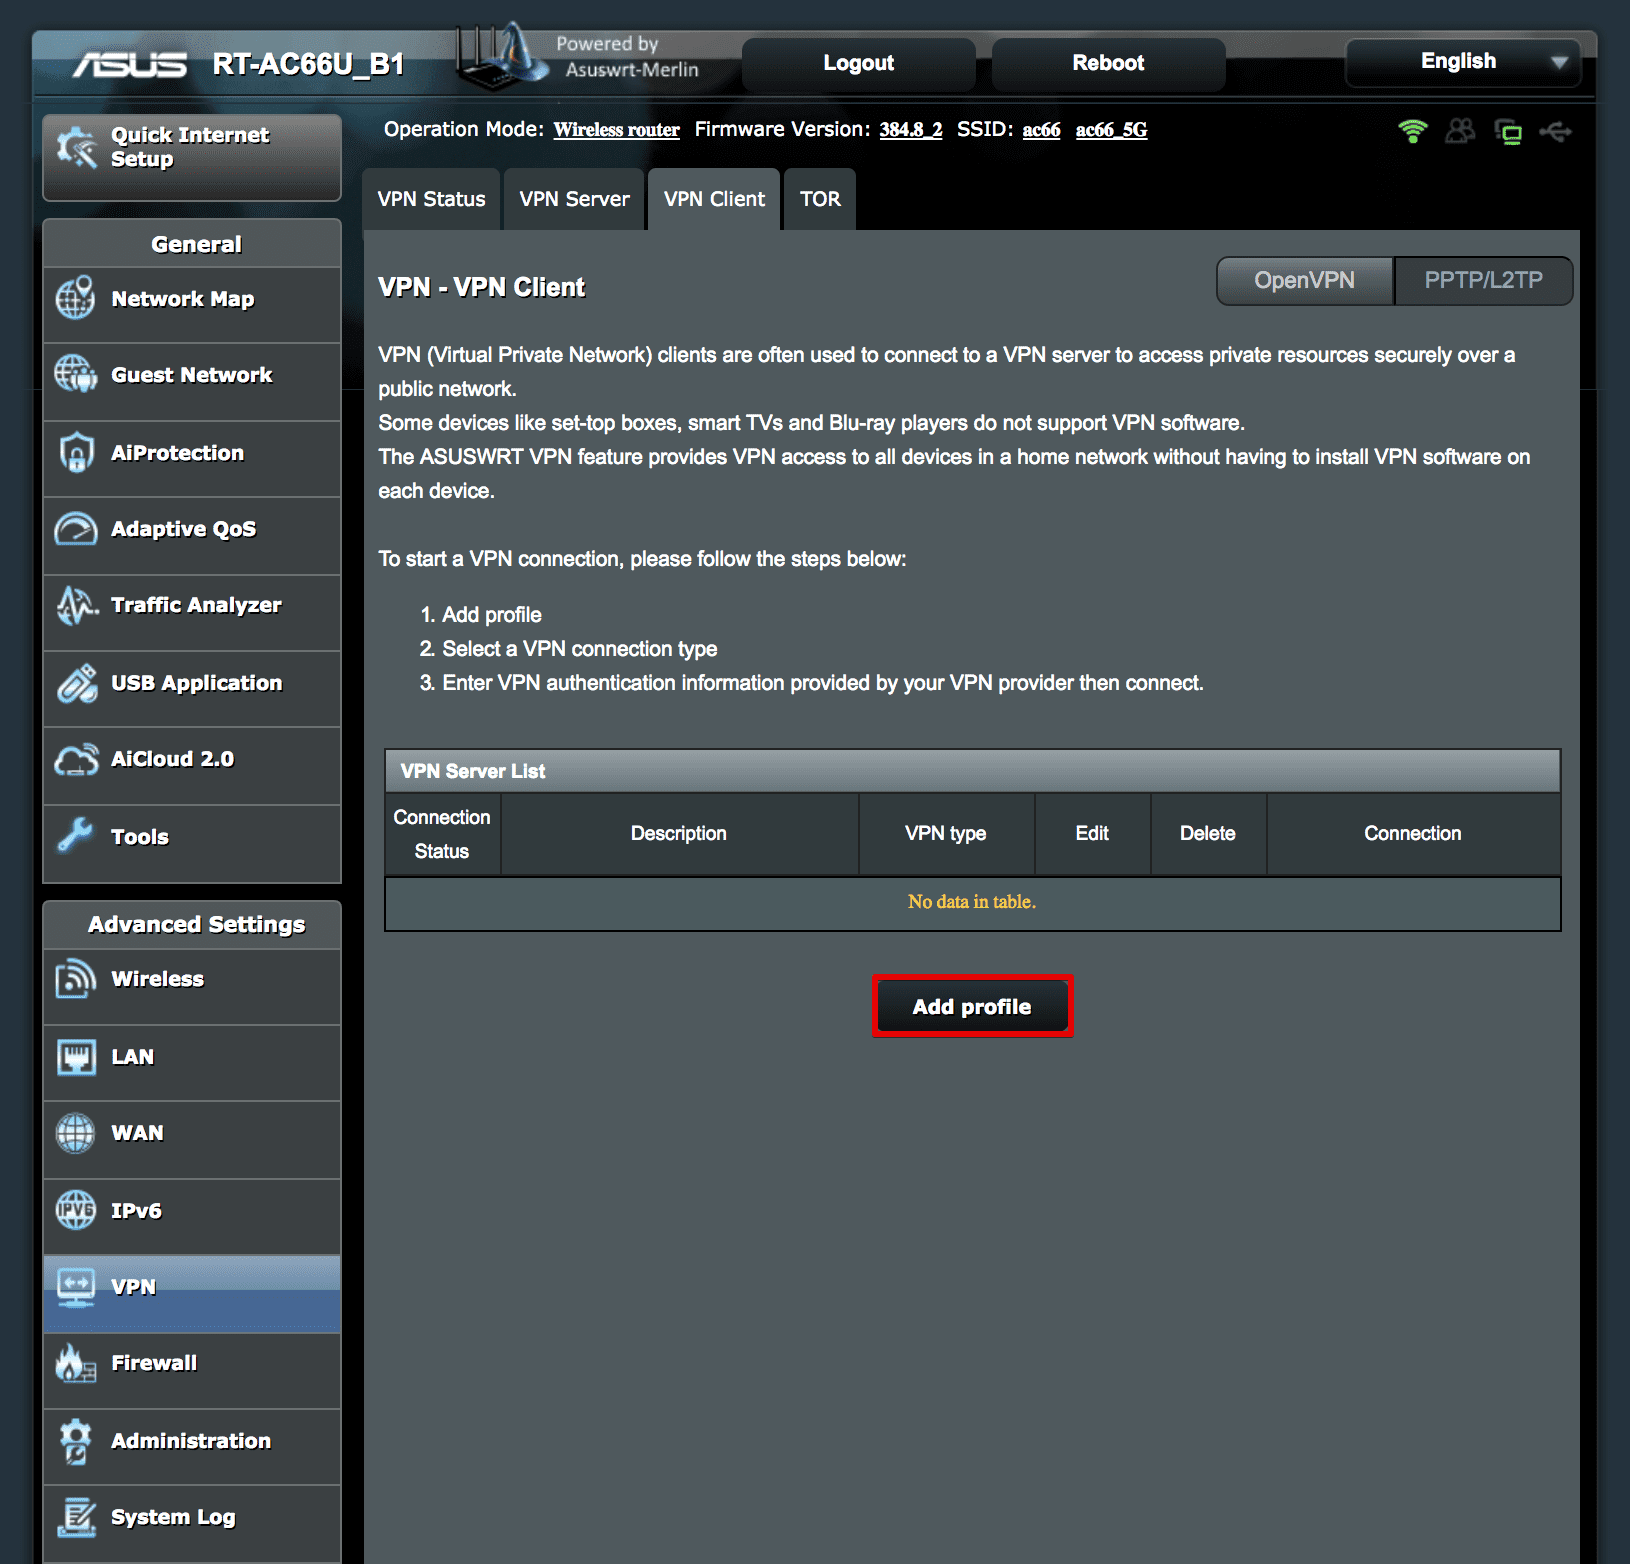Open the Traffic Analyzer
This screenshot has width=1630, height=1564.
coord(195,605)
